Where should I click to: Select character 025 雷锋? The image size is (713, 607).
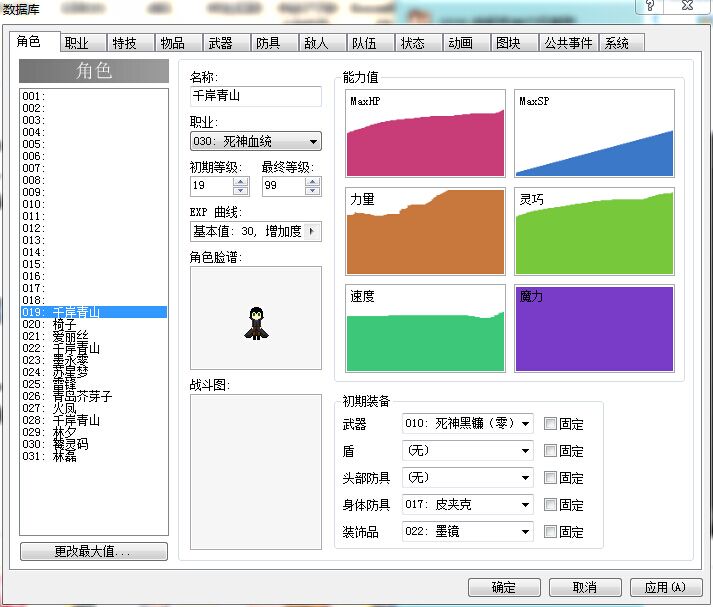[x=94, y=384]
